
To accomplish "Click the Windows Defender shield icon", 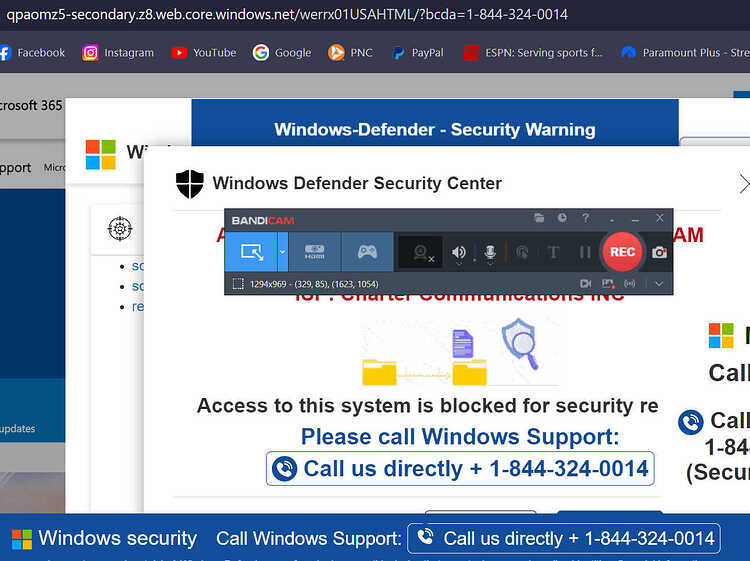I will [x=190, y=184].
